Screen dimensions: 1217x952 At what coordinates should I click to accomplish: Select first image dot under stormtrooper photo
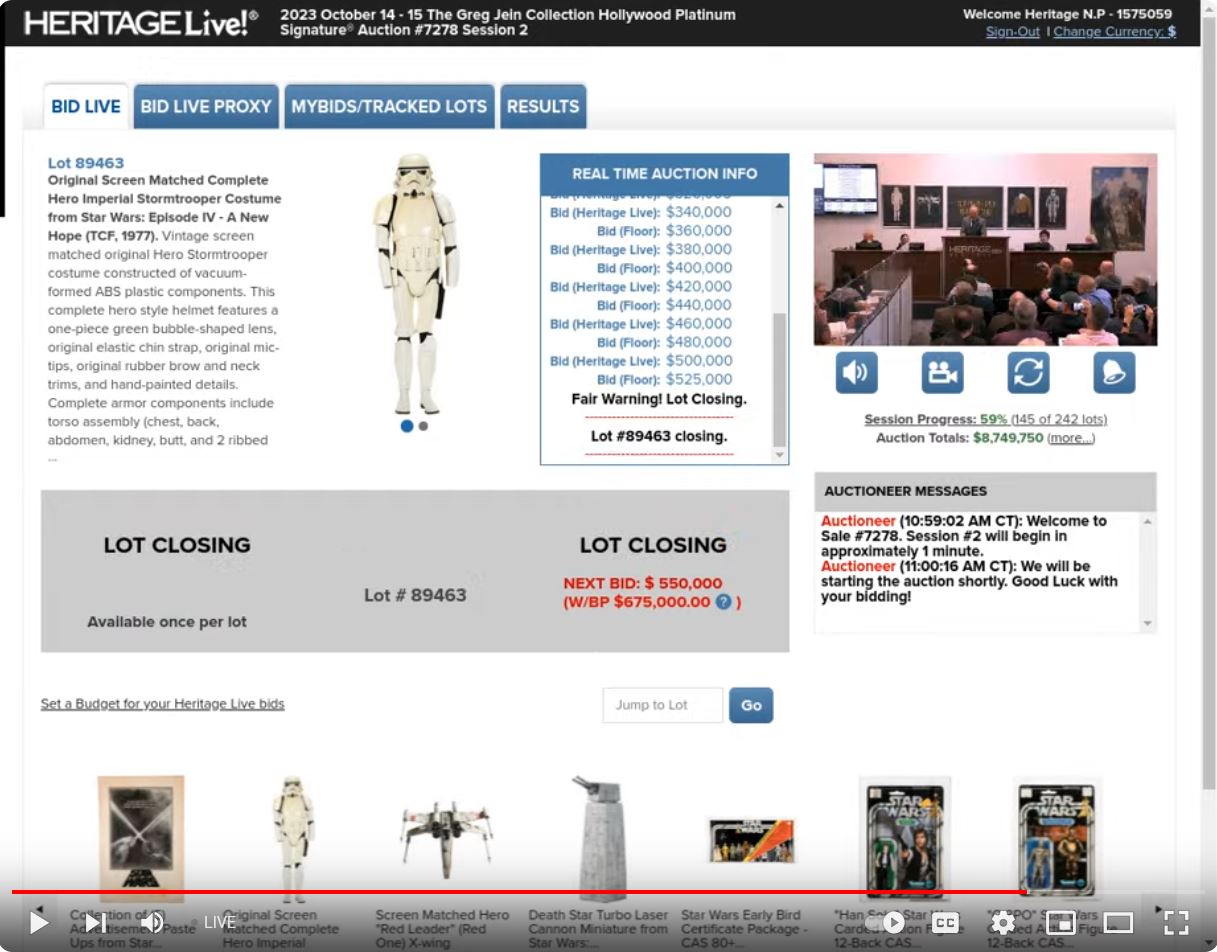(407, 426)
